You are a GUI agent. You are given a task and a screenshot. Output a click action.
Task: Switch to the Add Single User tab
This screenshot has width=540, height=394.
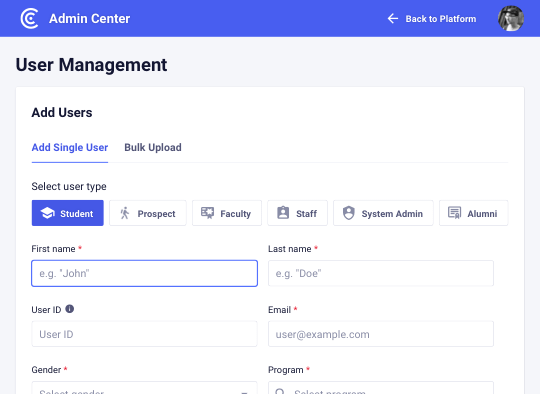[x=70, y=147]
